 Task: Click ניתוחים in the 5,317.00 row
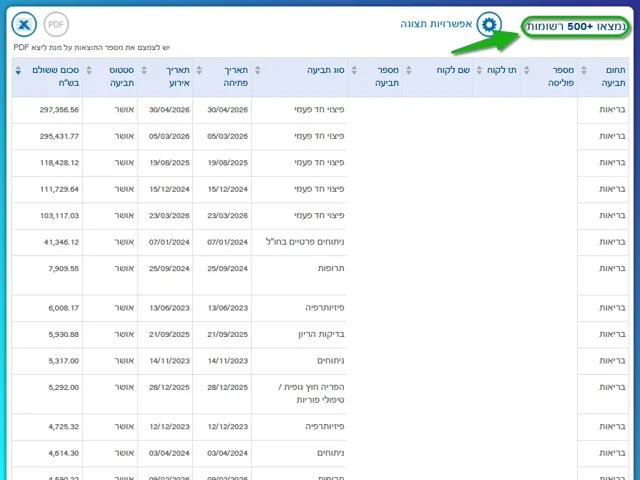coord(331,361)
